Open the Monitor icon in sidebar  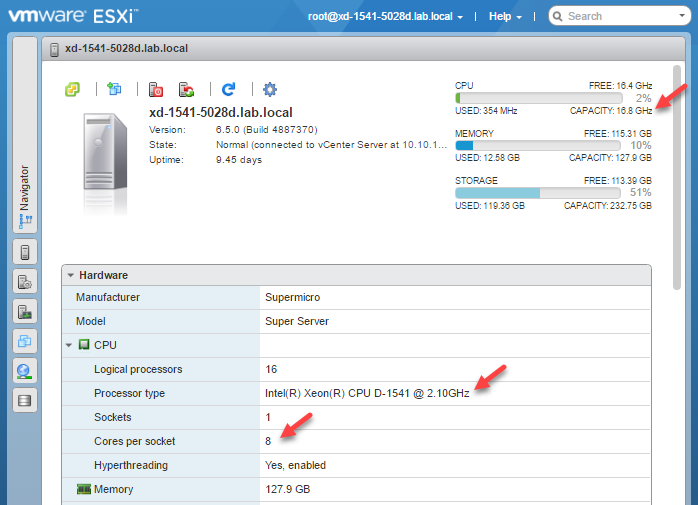tap(25, 312)
